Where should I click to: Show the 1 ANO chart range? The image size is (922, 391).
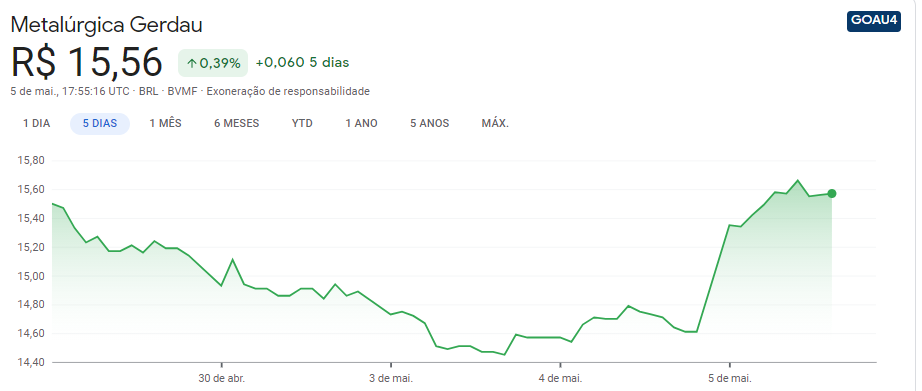click(362, 123)
